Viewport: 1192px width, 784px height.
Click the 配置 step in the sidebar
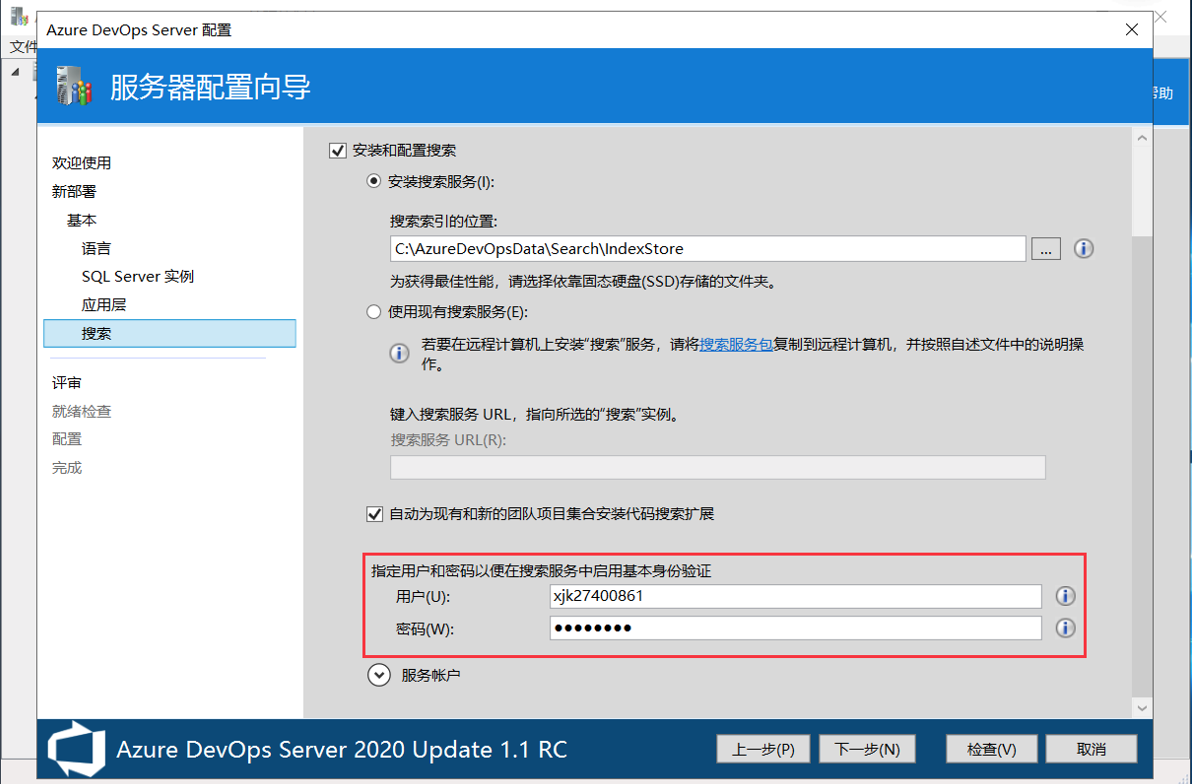66,440
